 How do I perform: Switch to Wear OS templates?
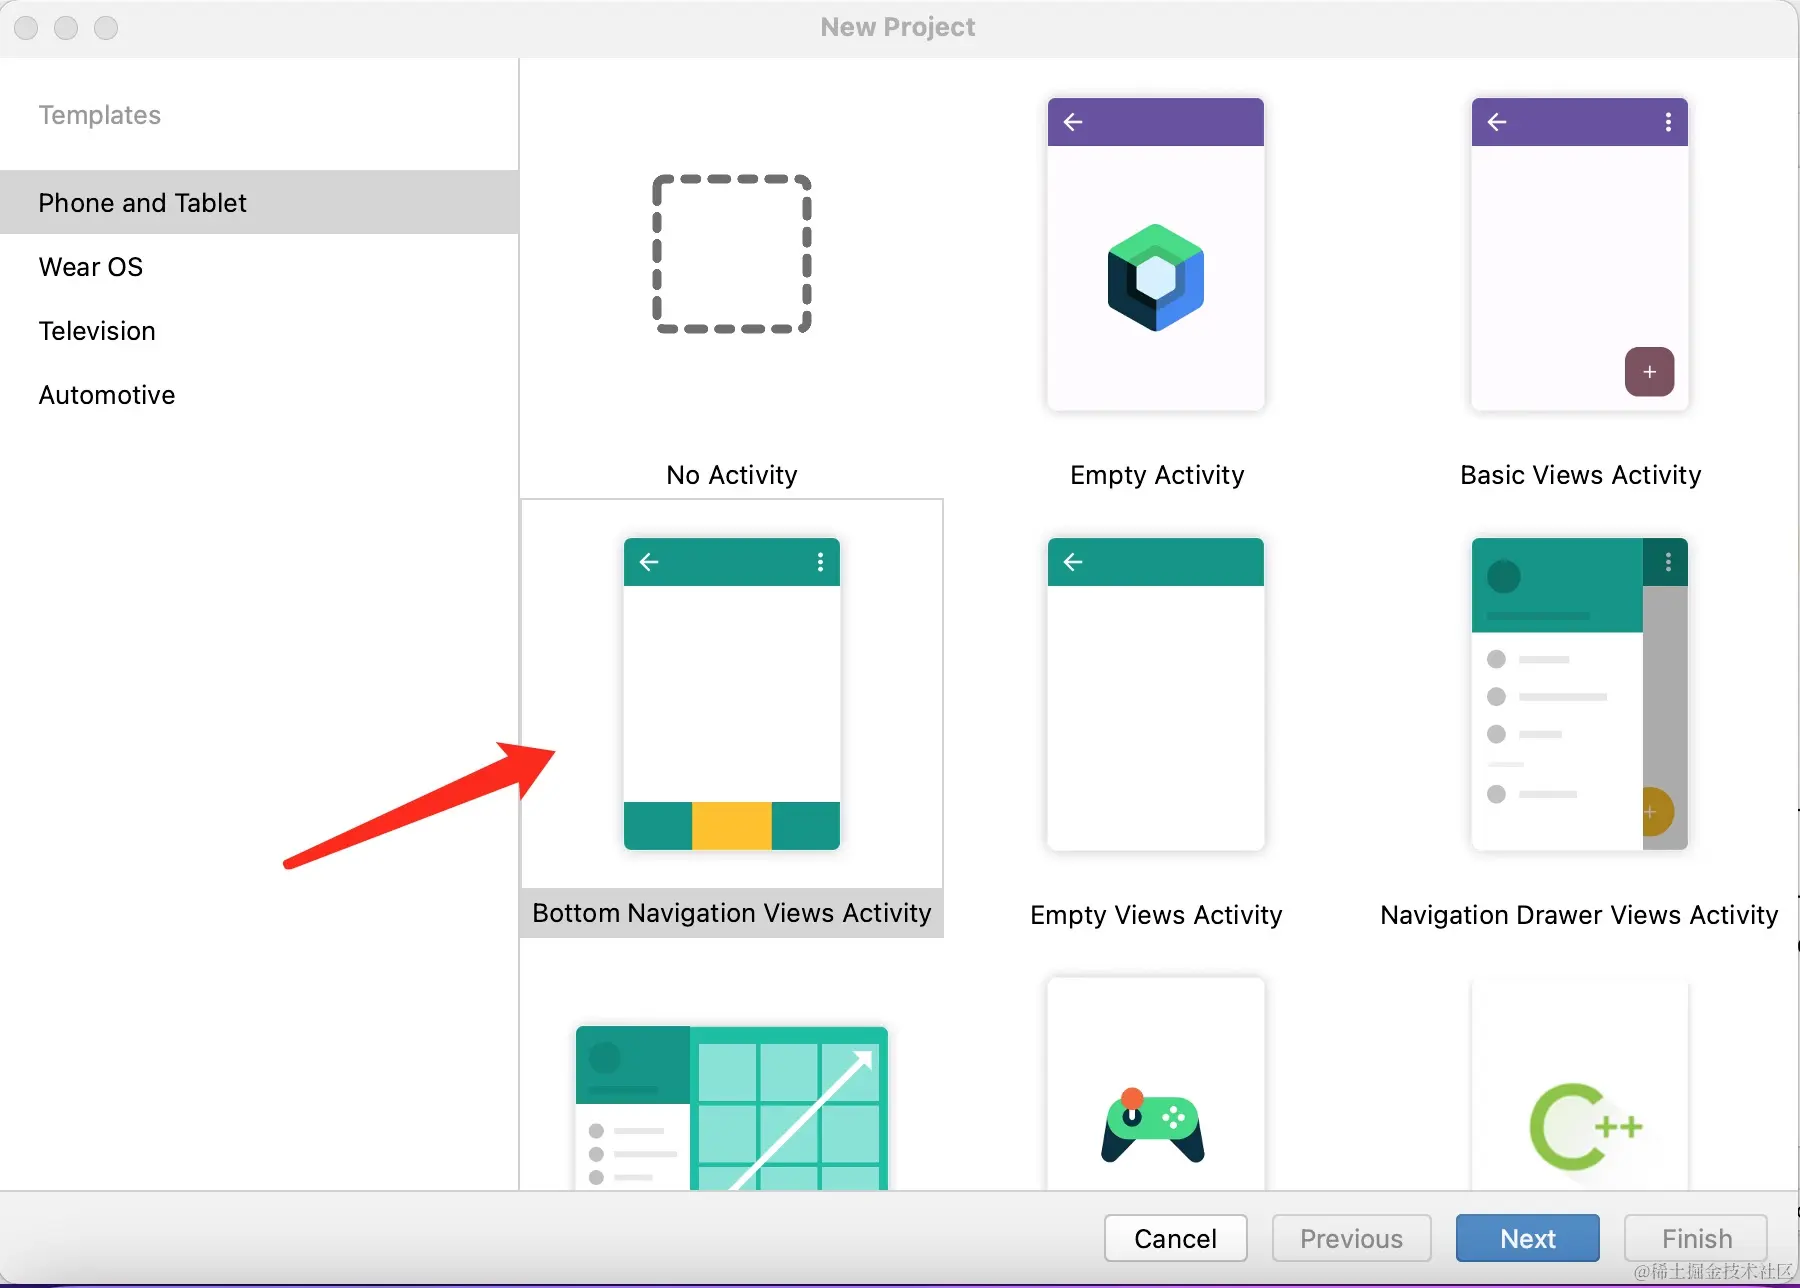point(259,266)
